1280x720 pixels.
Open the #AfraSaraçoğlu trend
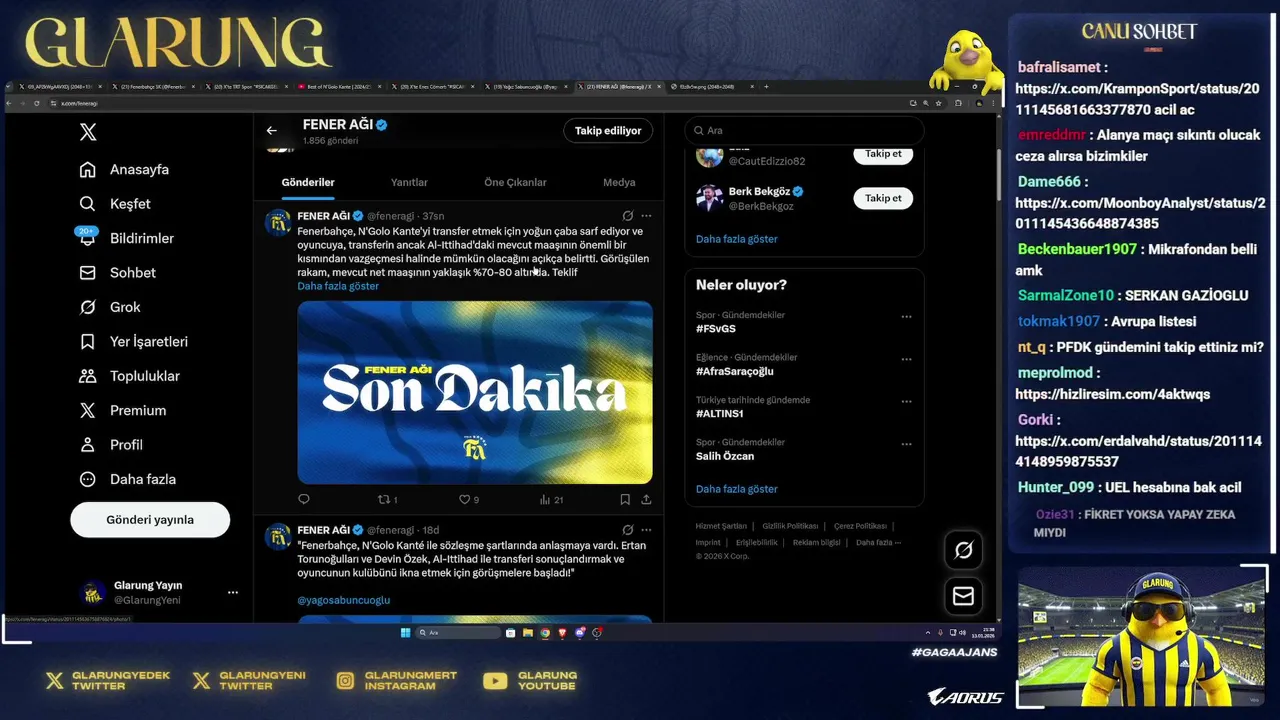pyautogui.click(x=735, y=371)
